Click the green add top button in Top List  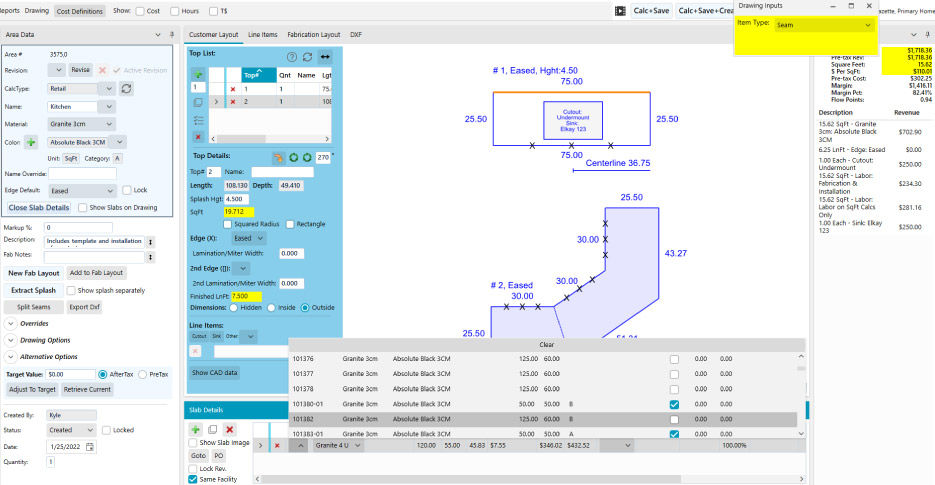click(198, 73)
